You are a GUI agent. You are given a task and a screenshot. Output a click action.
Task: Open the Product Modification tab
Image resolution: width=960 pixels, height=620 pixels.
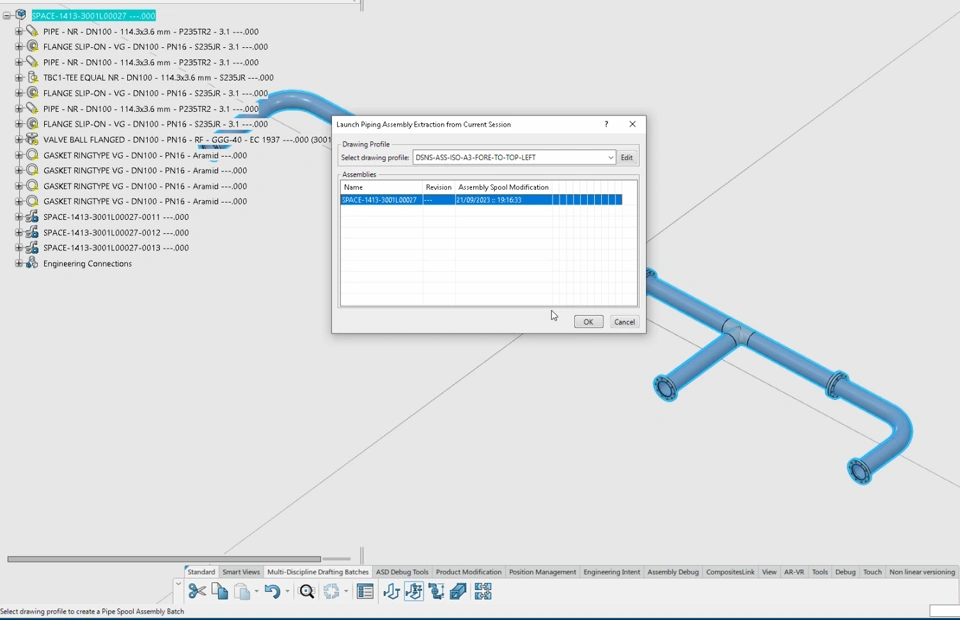[x=468, y=572]
